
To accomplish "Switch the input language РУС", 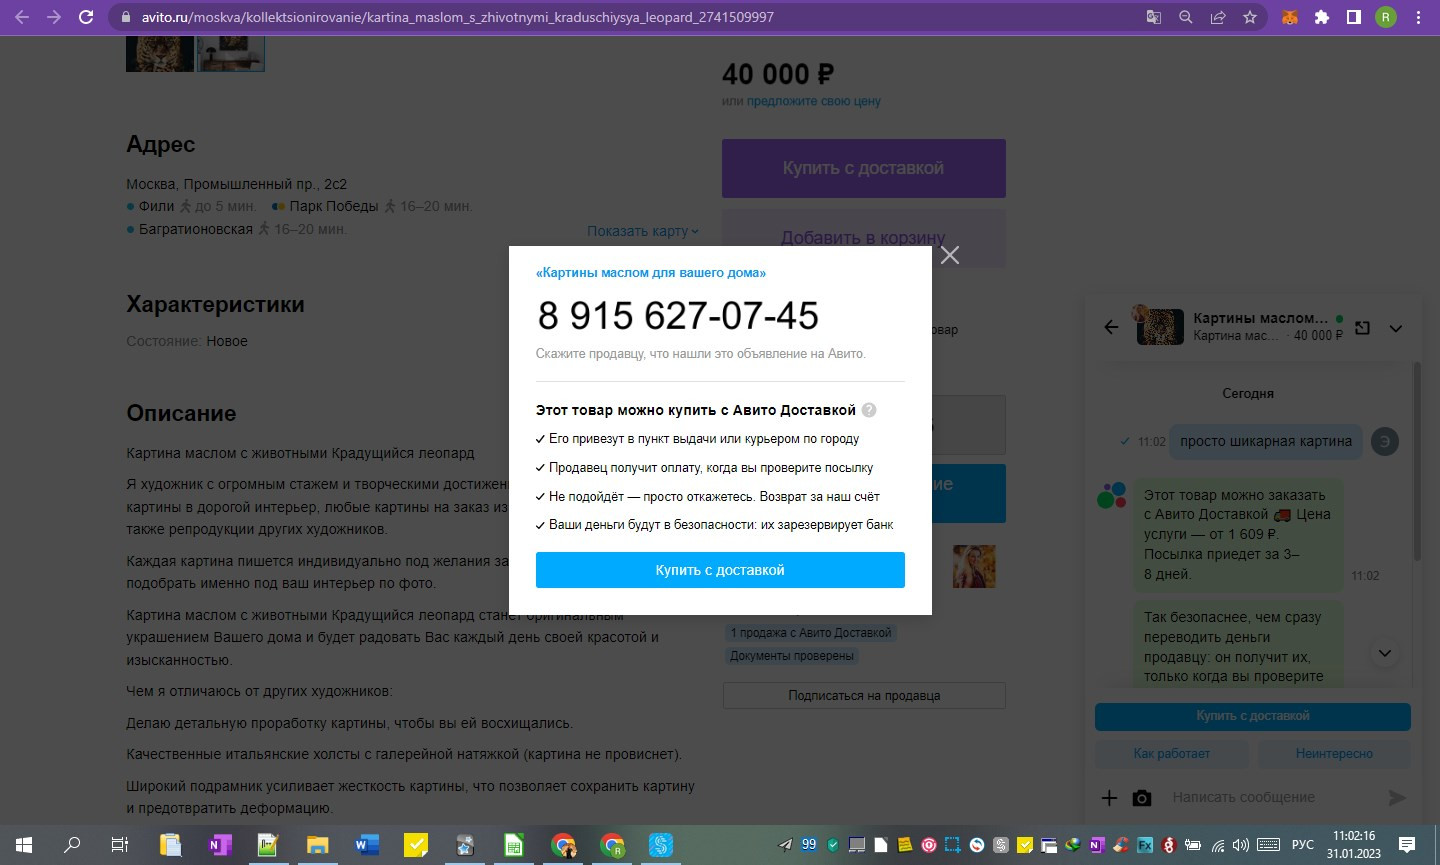I will [x=1303, y=845].
